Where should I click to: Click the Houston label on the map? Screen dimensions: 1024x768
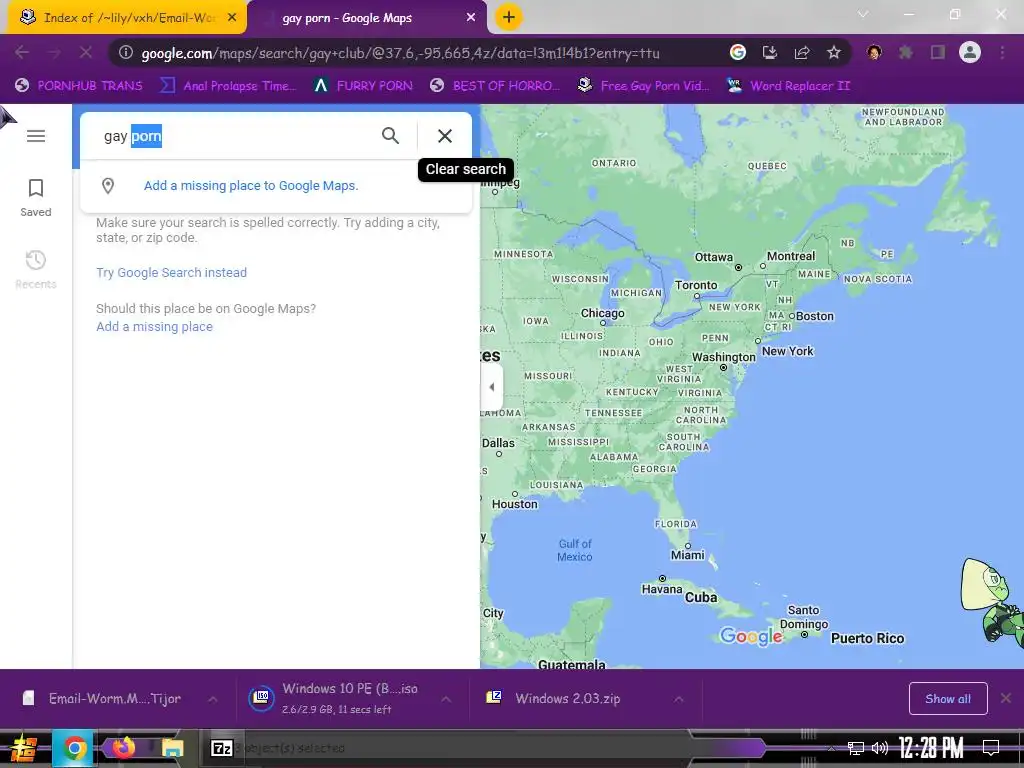[x=515, y=504]
